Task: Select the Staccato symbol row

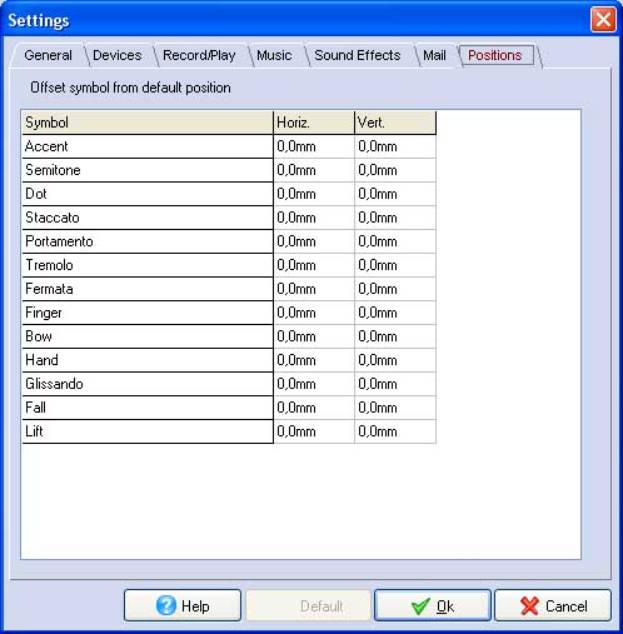Action: (148, 218)
